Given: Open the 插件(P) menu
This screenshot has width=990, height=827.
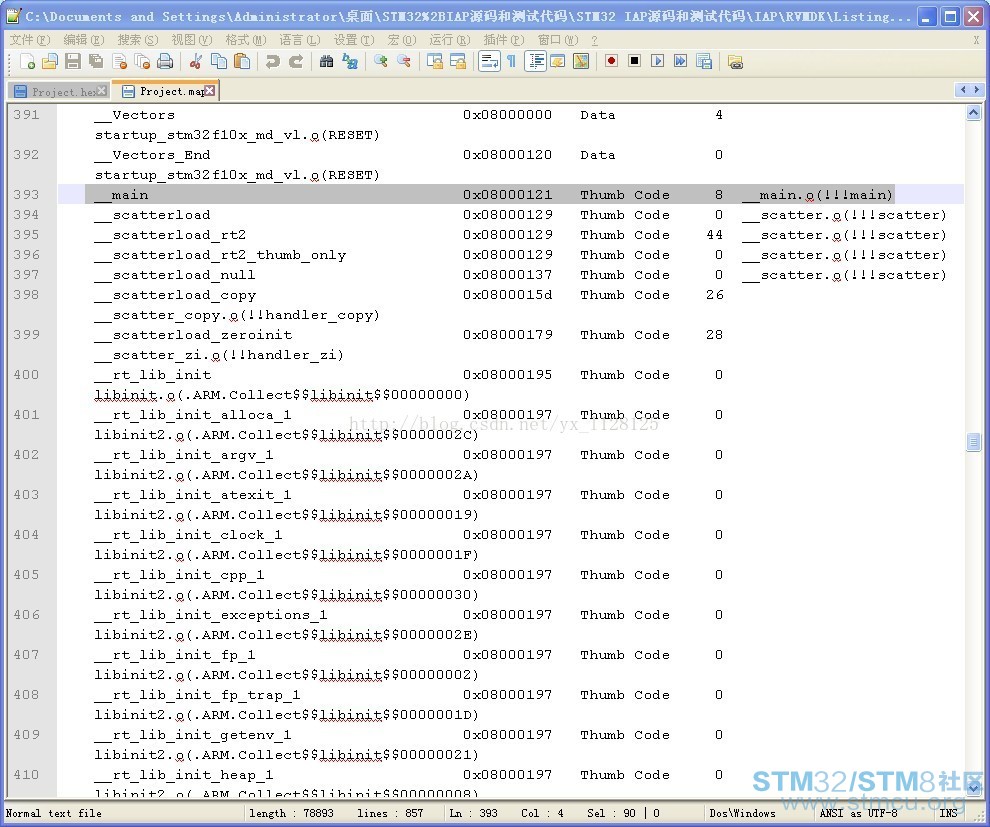Looking at the screenshot, I should 503,40.
